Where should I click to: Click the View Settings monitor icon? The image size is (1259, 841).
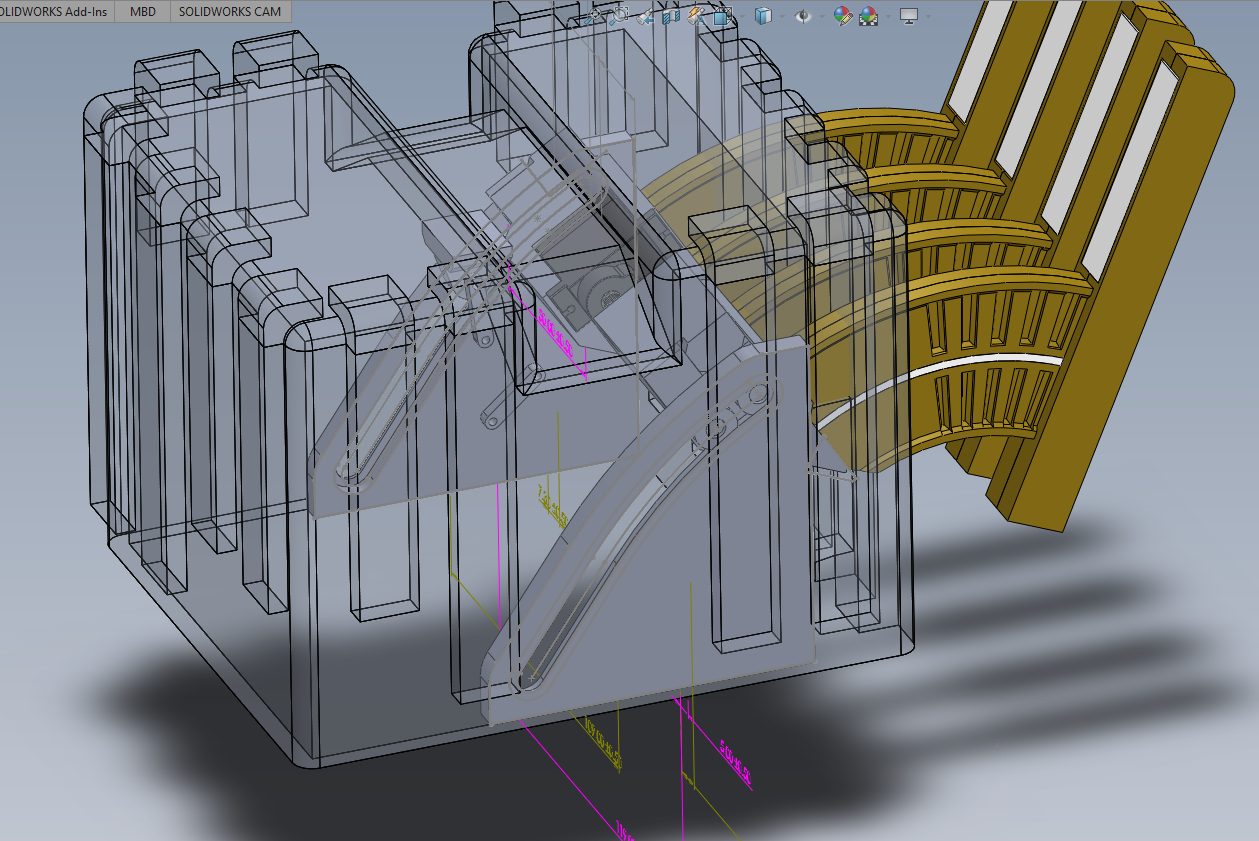point(908,16)
